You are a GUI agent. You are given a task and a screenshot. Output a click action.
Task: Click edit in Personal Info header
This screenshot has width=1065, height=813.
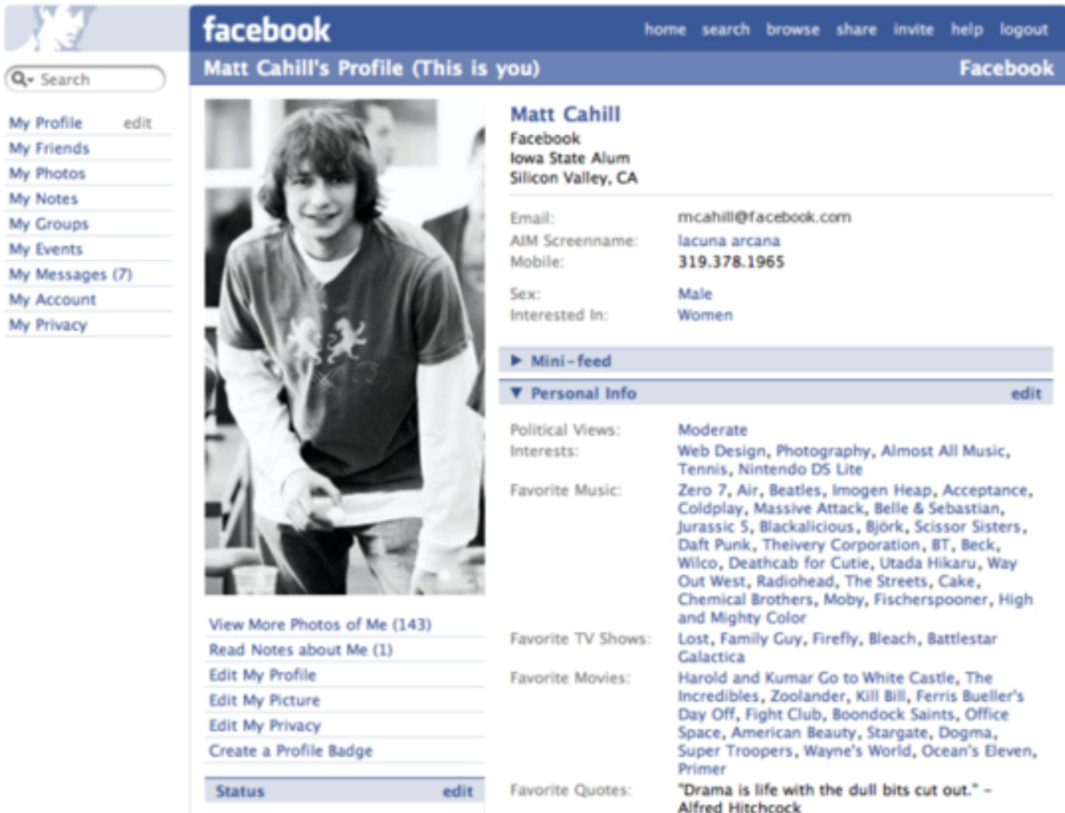(1026, 393)
